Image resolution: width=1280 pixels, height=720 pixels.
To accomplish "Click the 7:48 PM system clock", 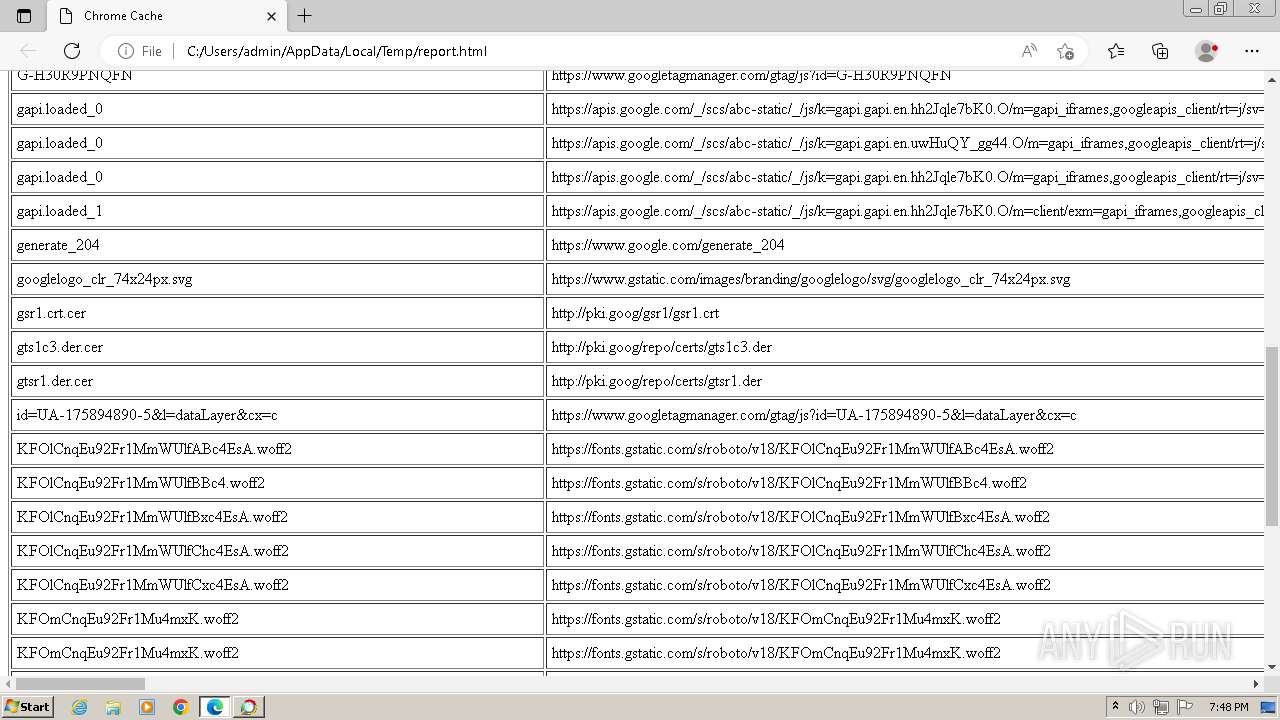I will click(1228, 707).
